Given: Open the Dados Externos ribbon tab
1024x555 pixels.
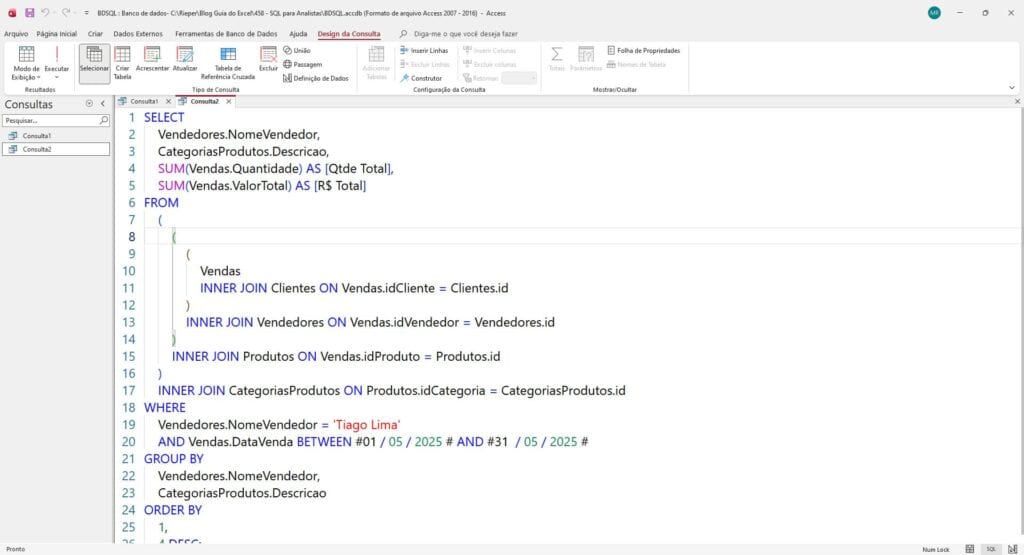Looking at the screenshot, I should pos(136,34).
